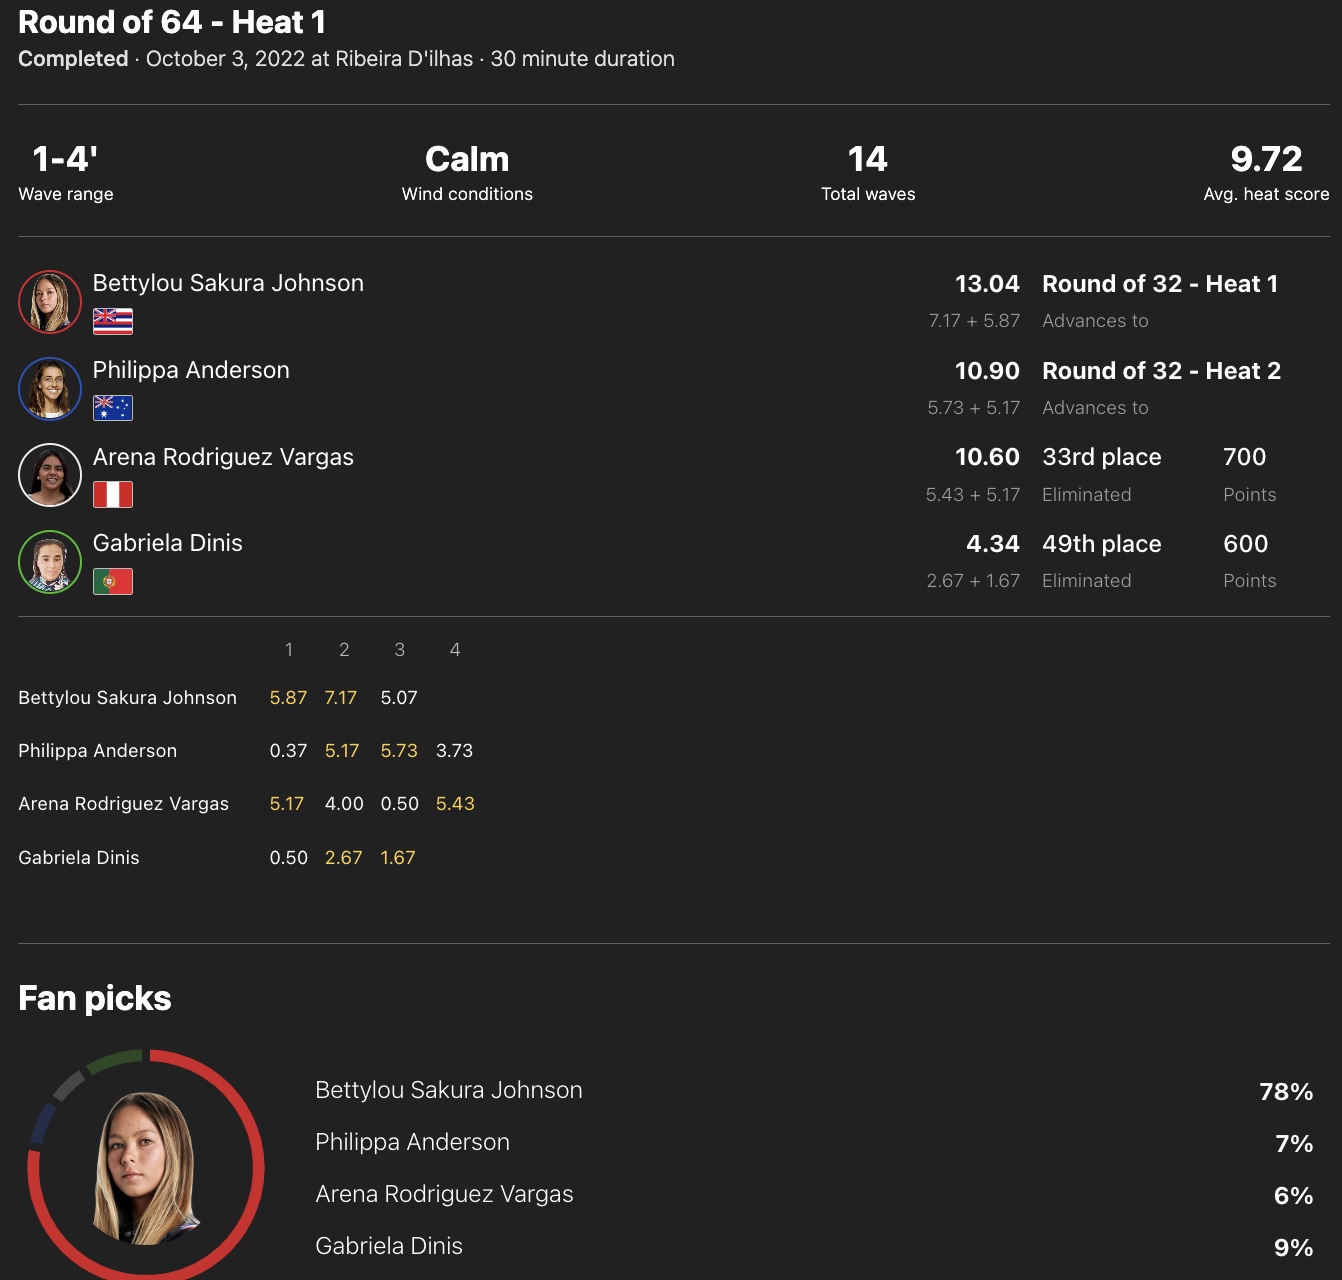The height and width of the screenshot is (1280, 1342).
Task: Open Bettylou Sakura Johnson's athlete name link in results
Action: click(x=228, y=283)
